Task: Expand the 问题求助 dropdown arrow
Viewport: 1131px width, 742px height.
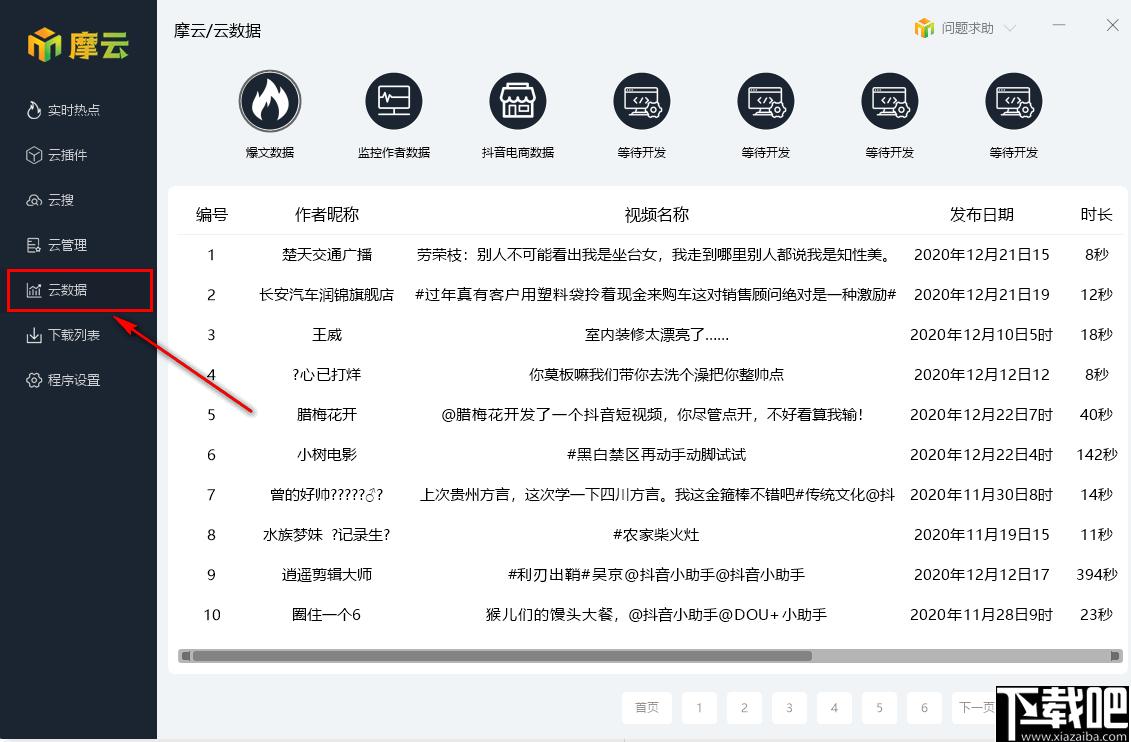Action: pyautogui.click(x=1010, y=29)
